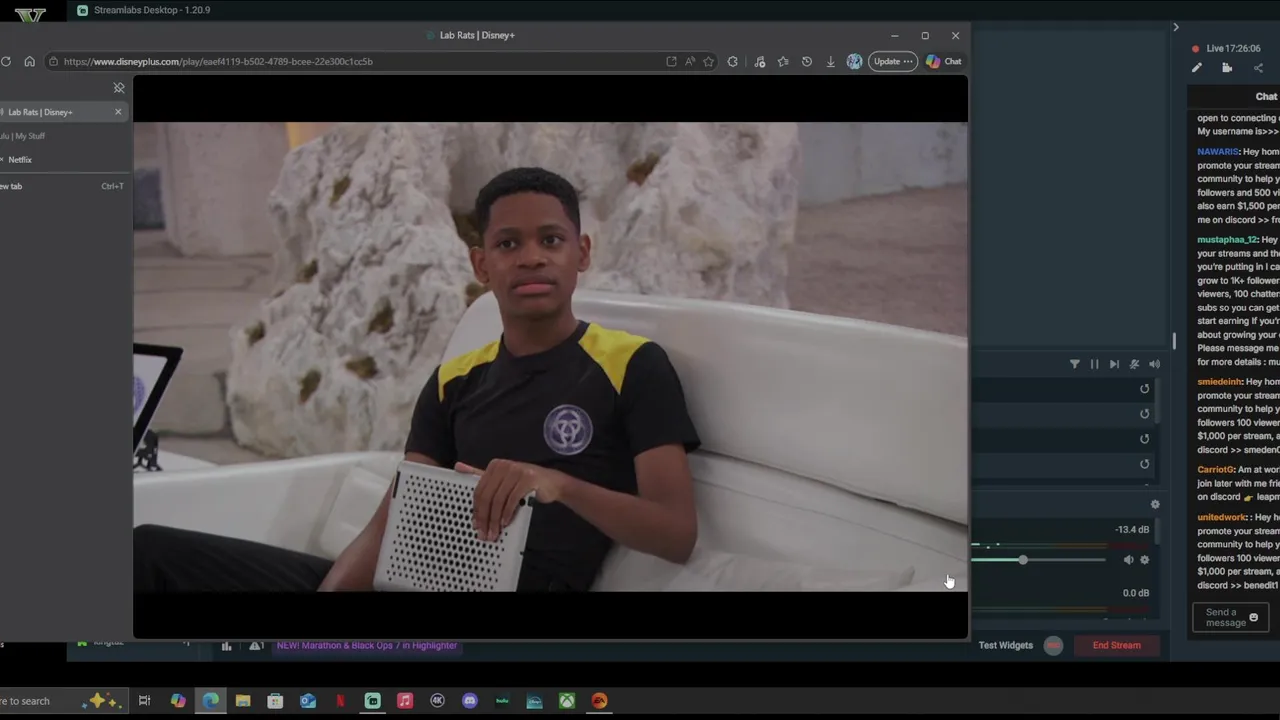Replay the third event in the list
1280x720 pixels.
(x=1144, y=439)
